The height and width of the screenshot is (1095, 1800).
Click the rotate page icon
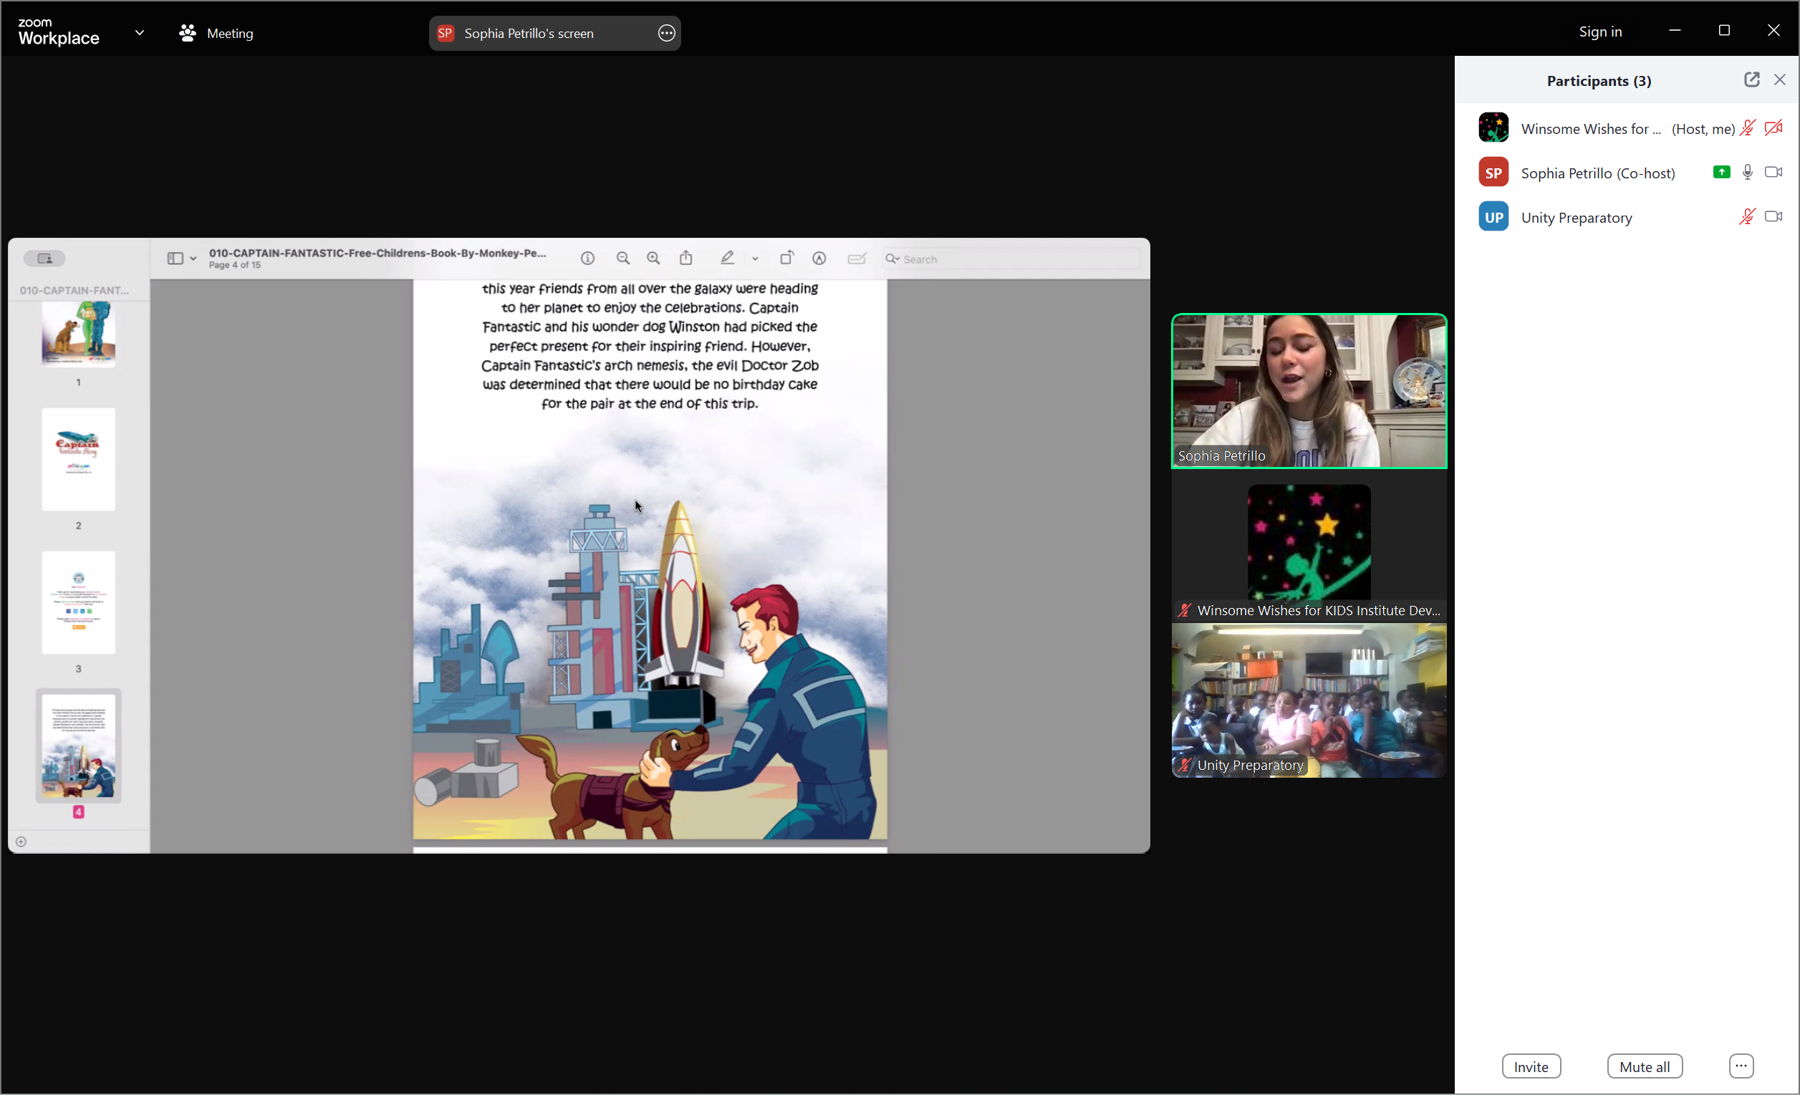pyautogui.click(x=787, y=258)
